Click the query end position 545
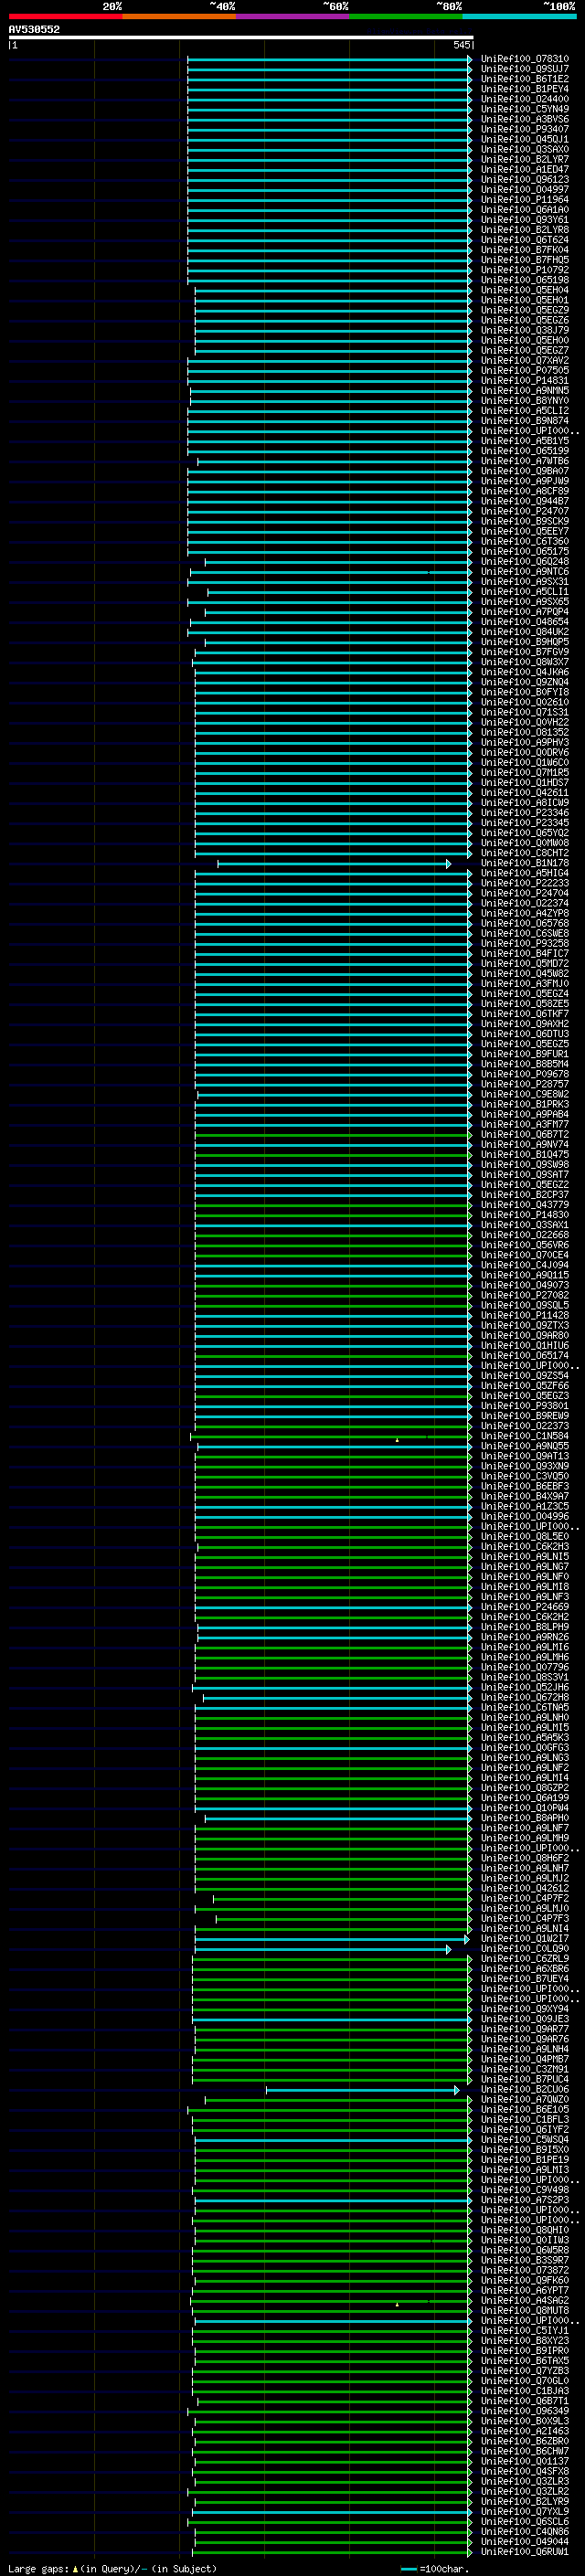Viewport: 585px width, 2576px height. point(461,45)
